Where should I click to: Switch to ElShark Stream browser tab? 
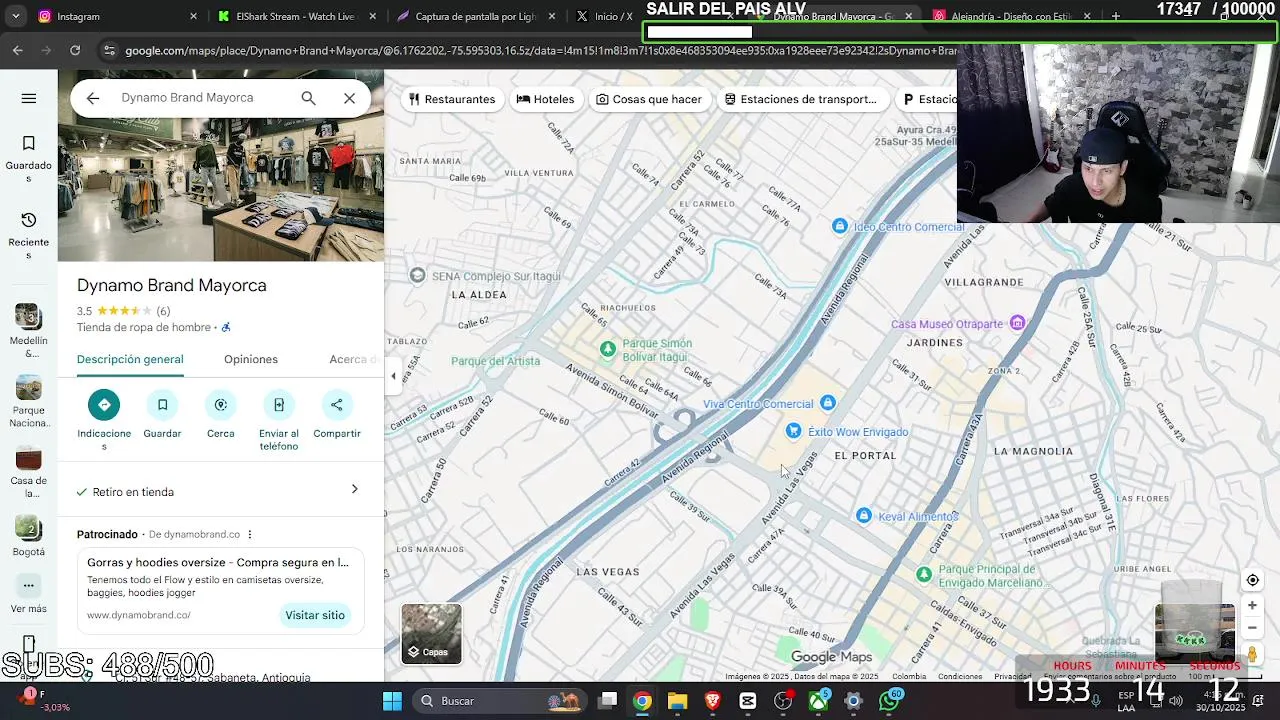297,16
